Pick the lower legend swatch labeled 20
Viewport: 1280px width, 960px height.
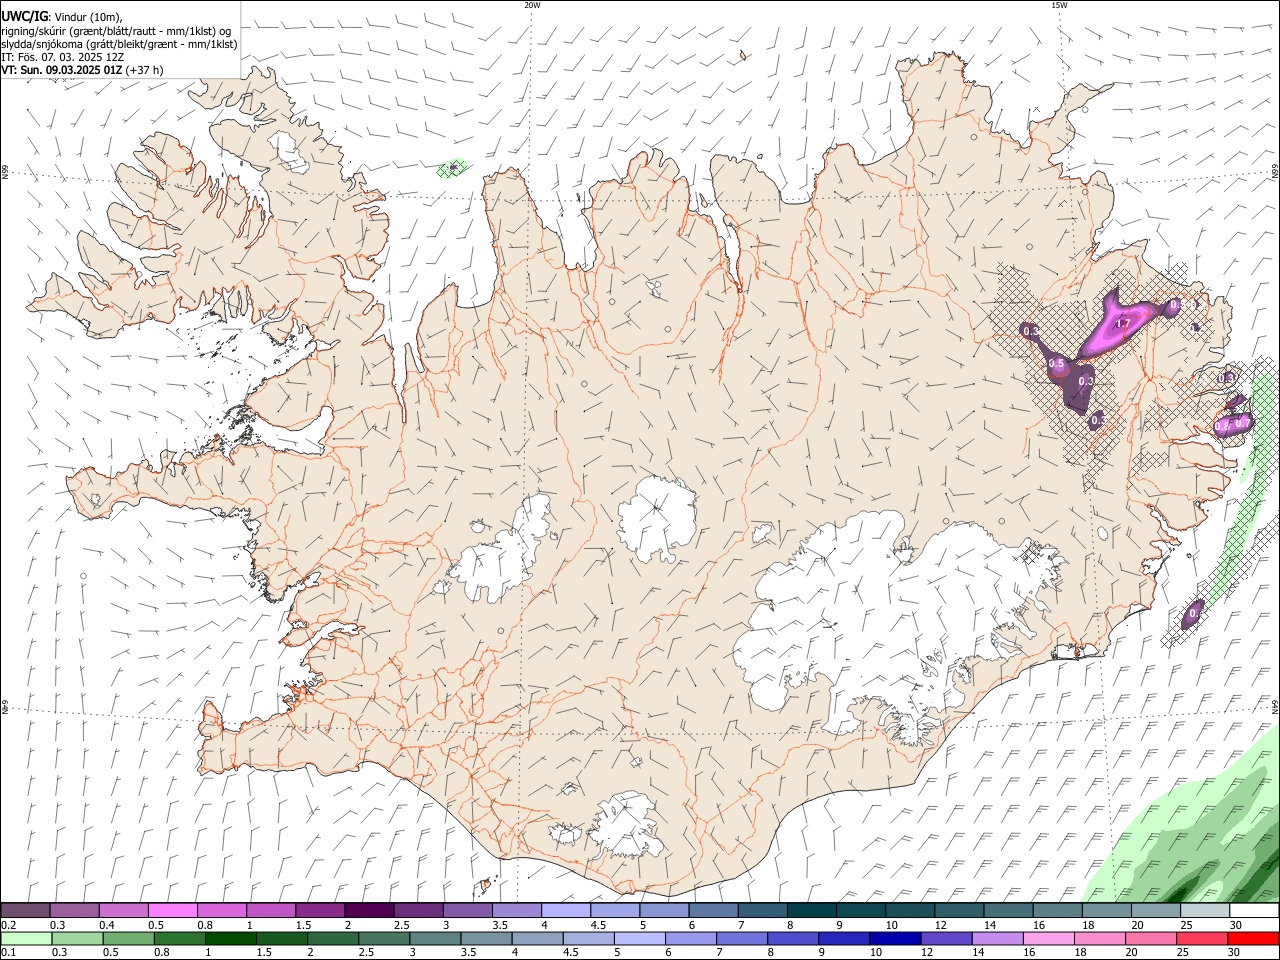(x=1149, y=938)
